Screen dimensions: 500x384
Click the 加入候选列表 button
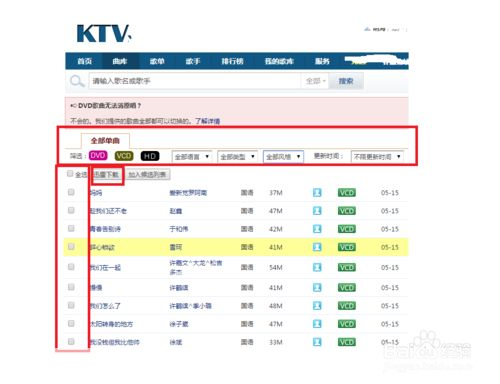[147, 175]
